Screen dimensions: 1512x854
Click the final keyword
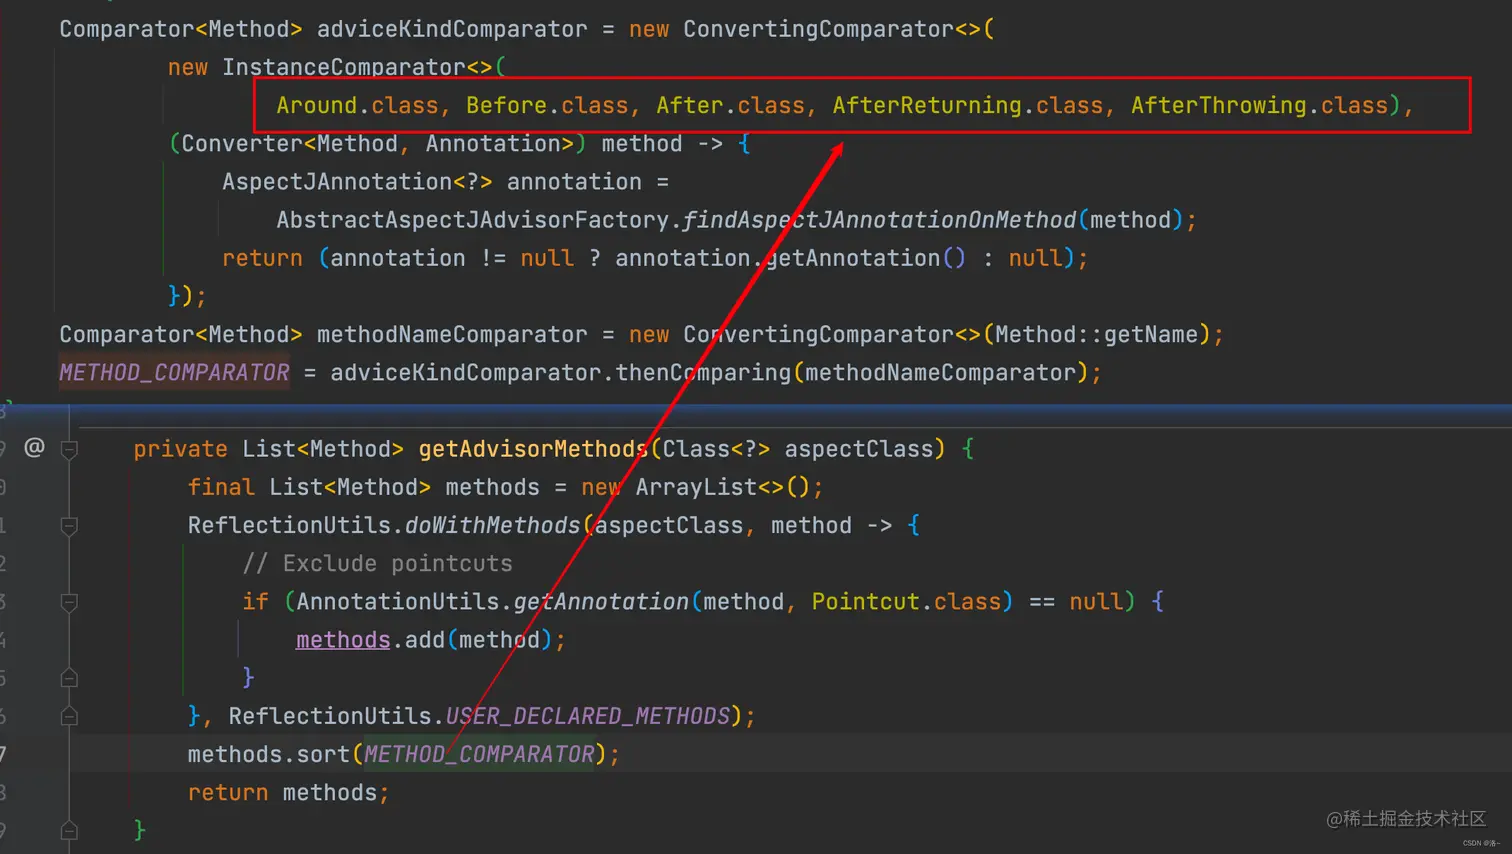[x=221, y=487]
